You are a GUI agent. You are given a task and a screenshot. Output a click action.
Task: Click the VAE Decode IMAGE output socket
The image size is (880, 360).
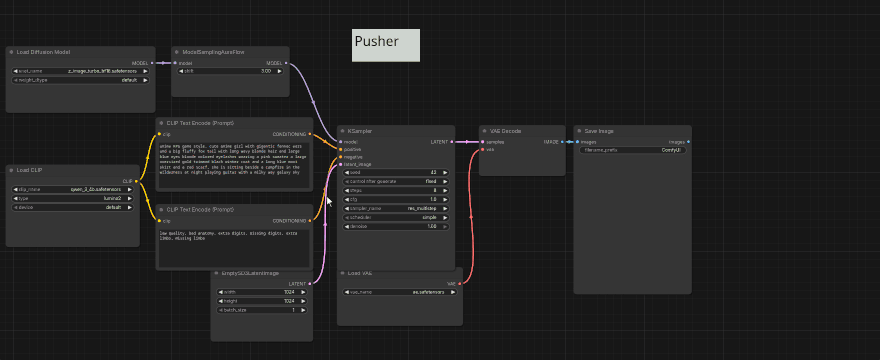point(562,142)
